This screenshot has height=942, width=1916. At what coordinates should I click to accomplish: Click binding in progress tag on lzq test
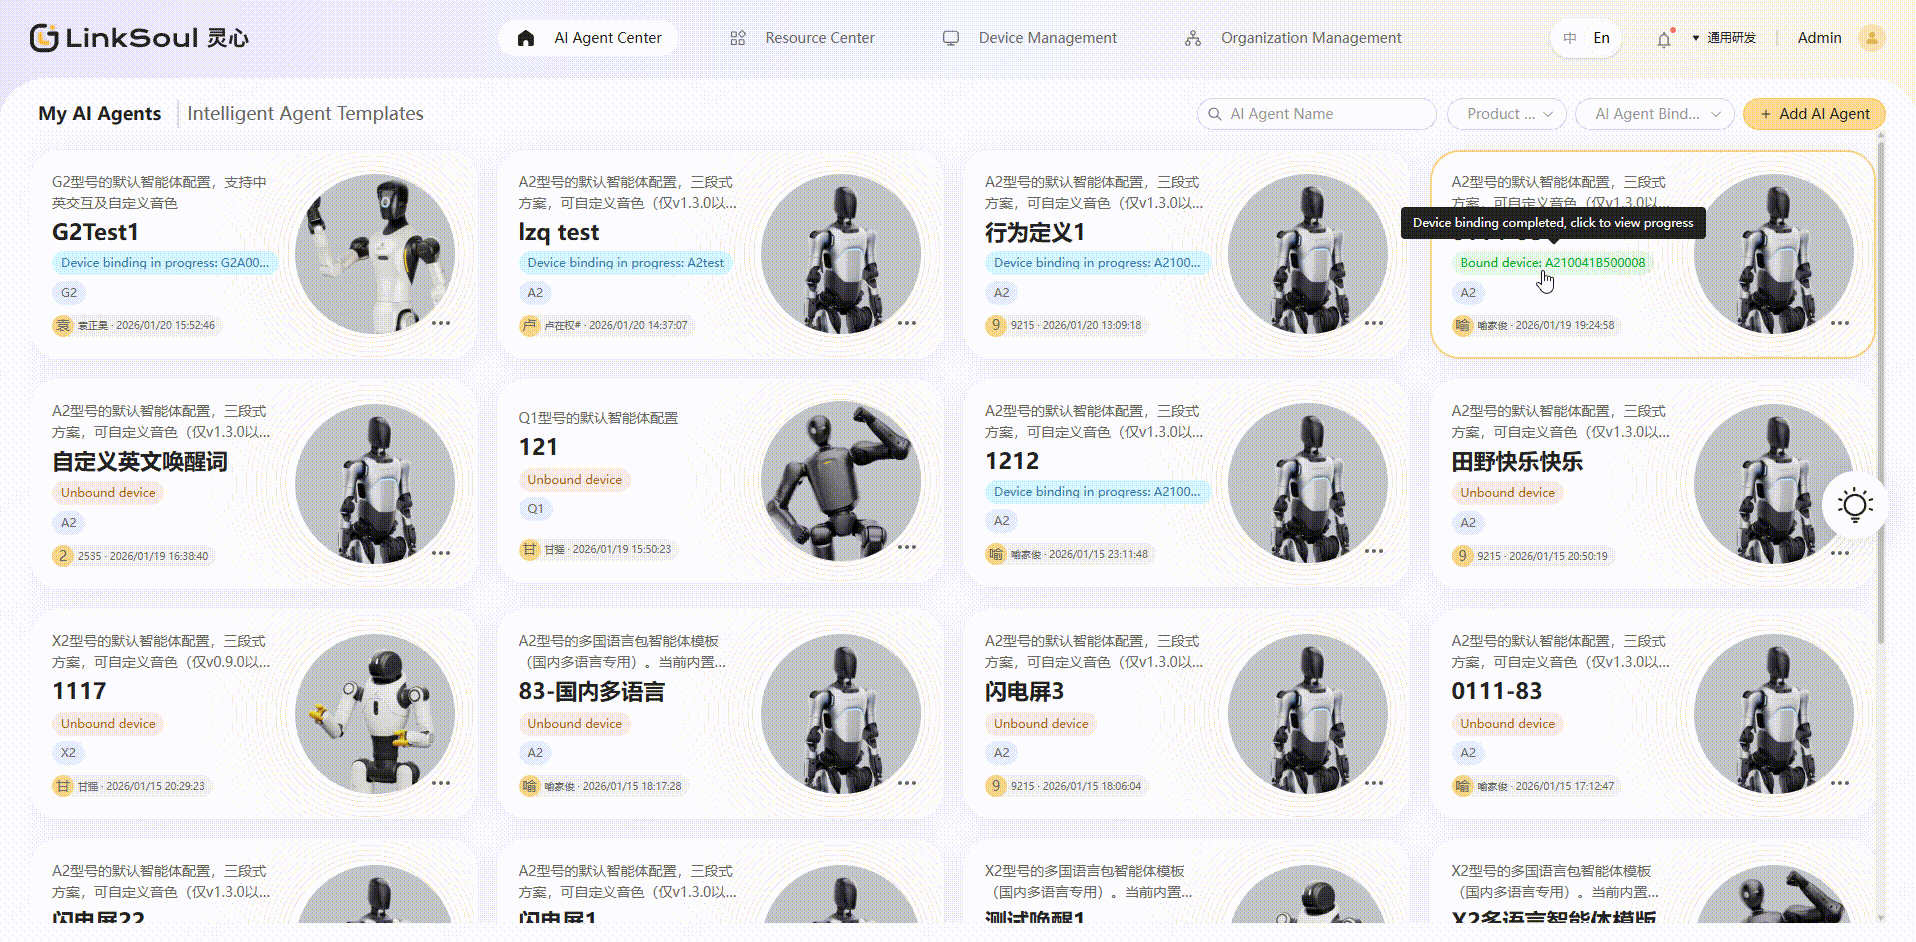[x=625, y=263]
